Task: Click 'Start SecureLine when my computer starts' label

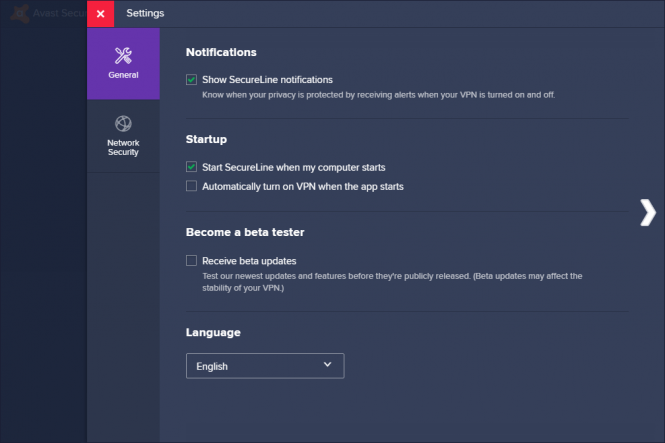Action: (293, 167)
